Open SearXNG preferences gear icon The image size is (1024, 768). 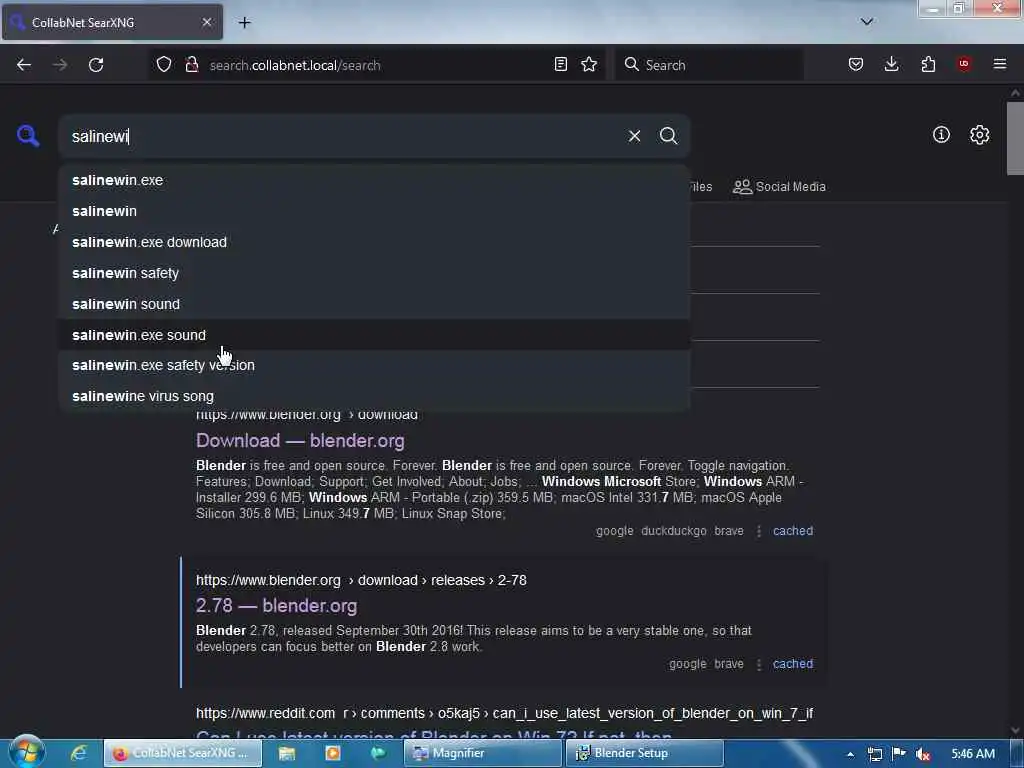pyautogui.click(x=979, y=135)
